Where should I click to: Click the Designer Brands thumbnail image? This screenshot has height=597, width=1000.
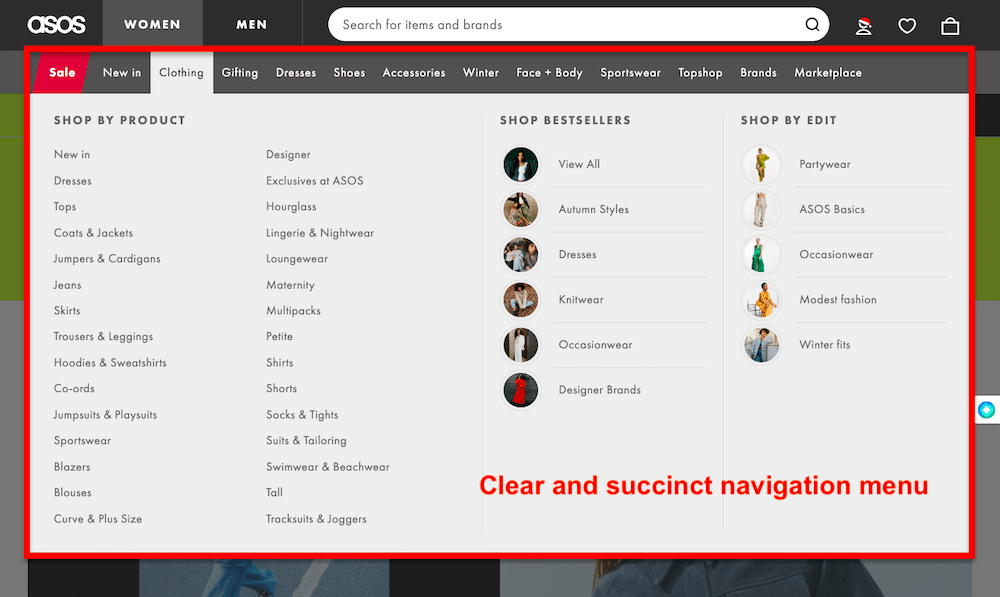[521, 390]
